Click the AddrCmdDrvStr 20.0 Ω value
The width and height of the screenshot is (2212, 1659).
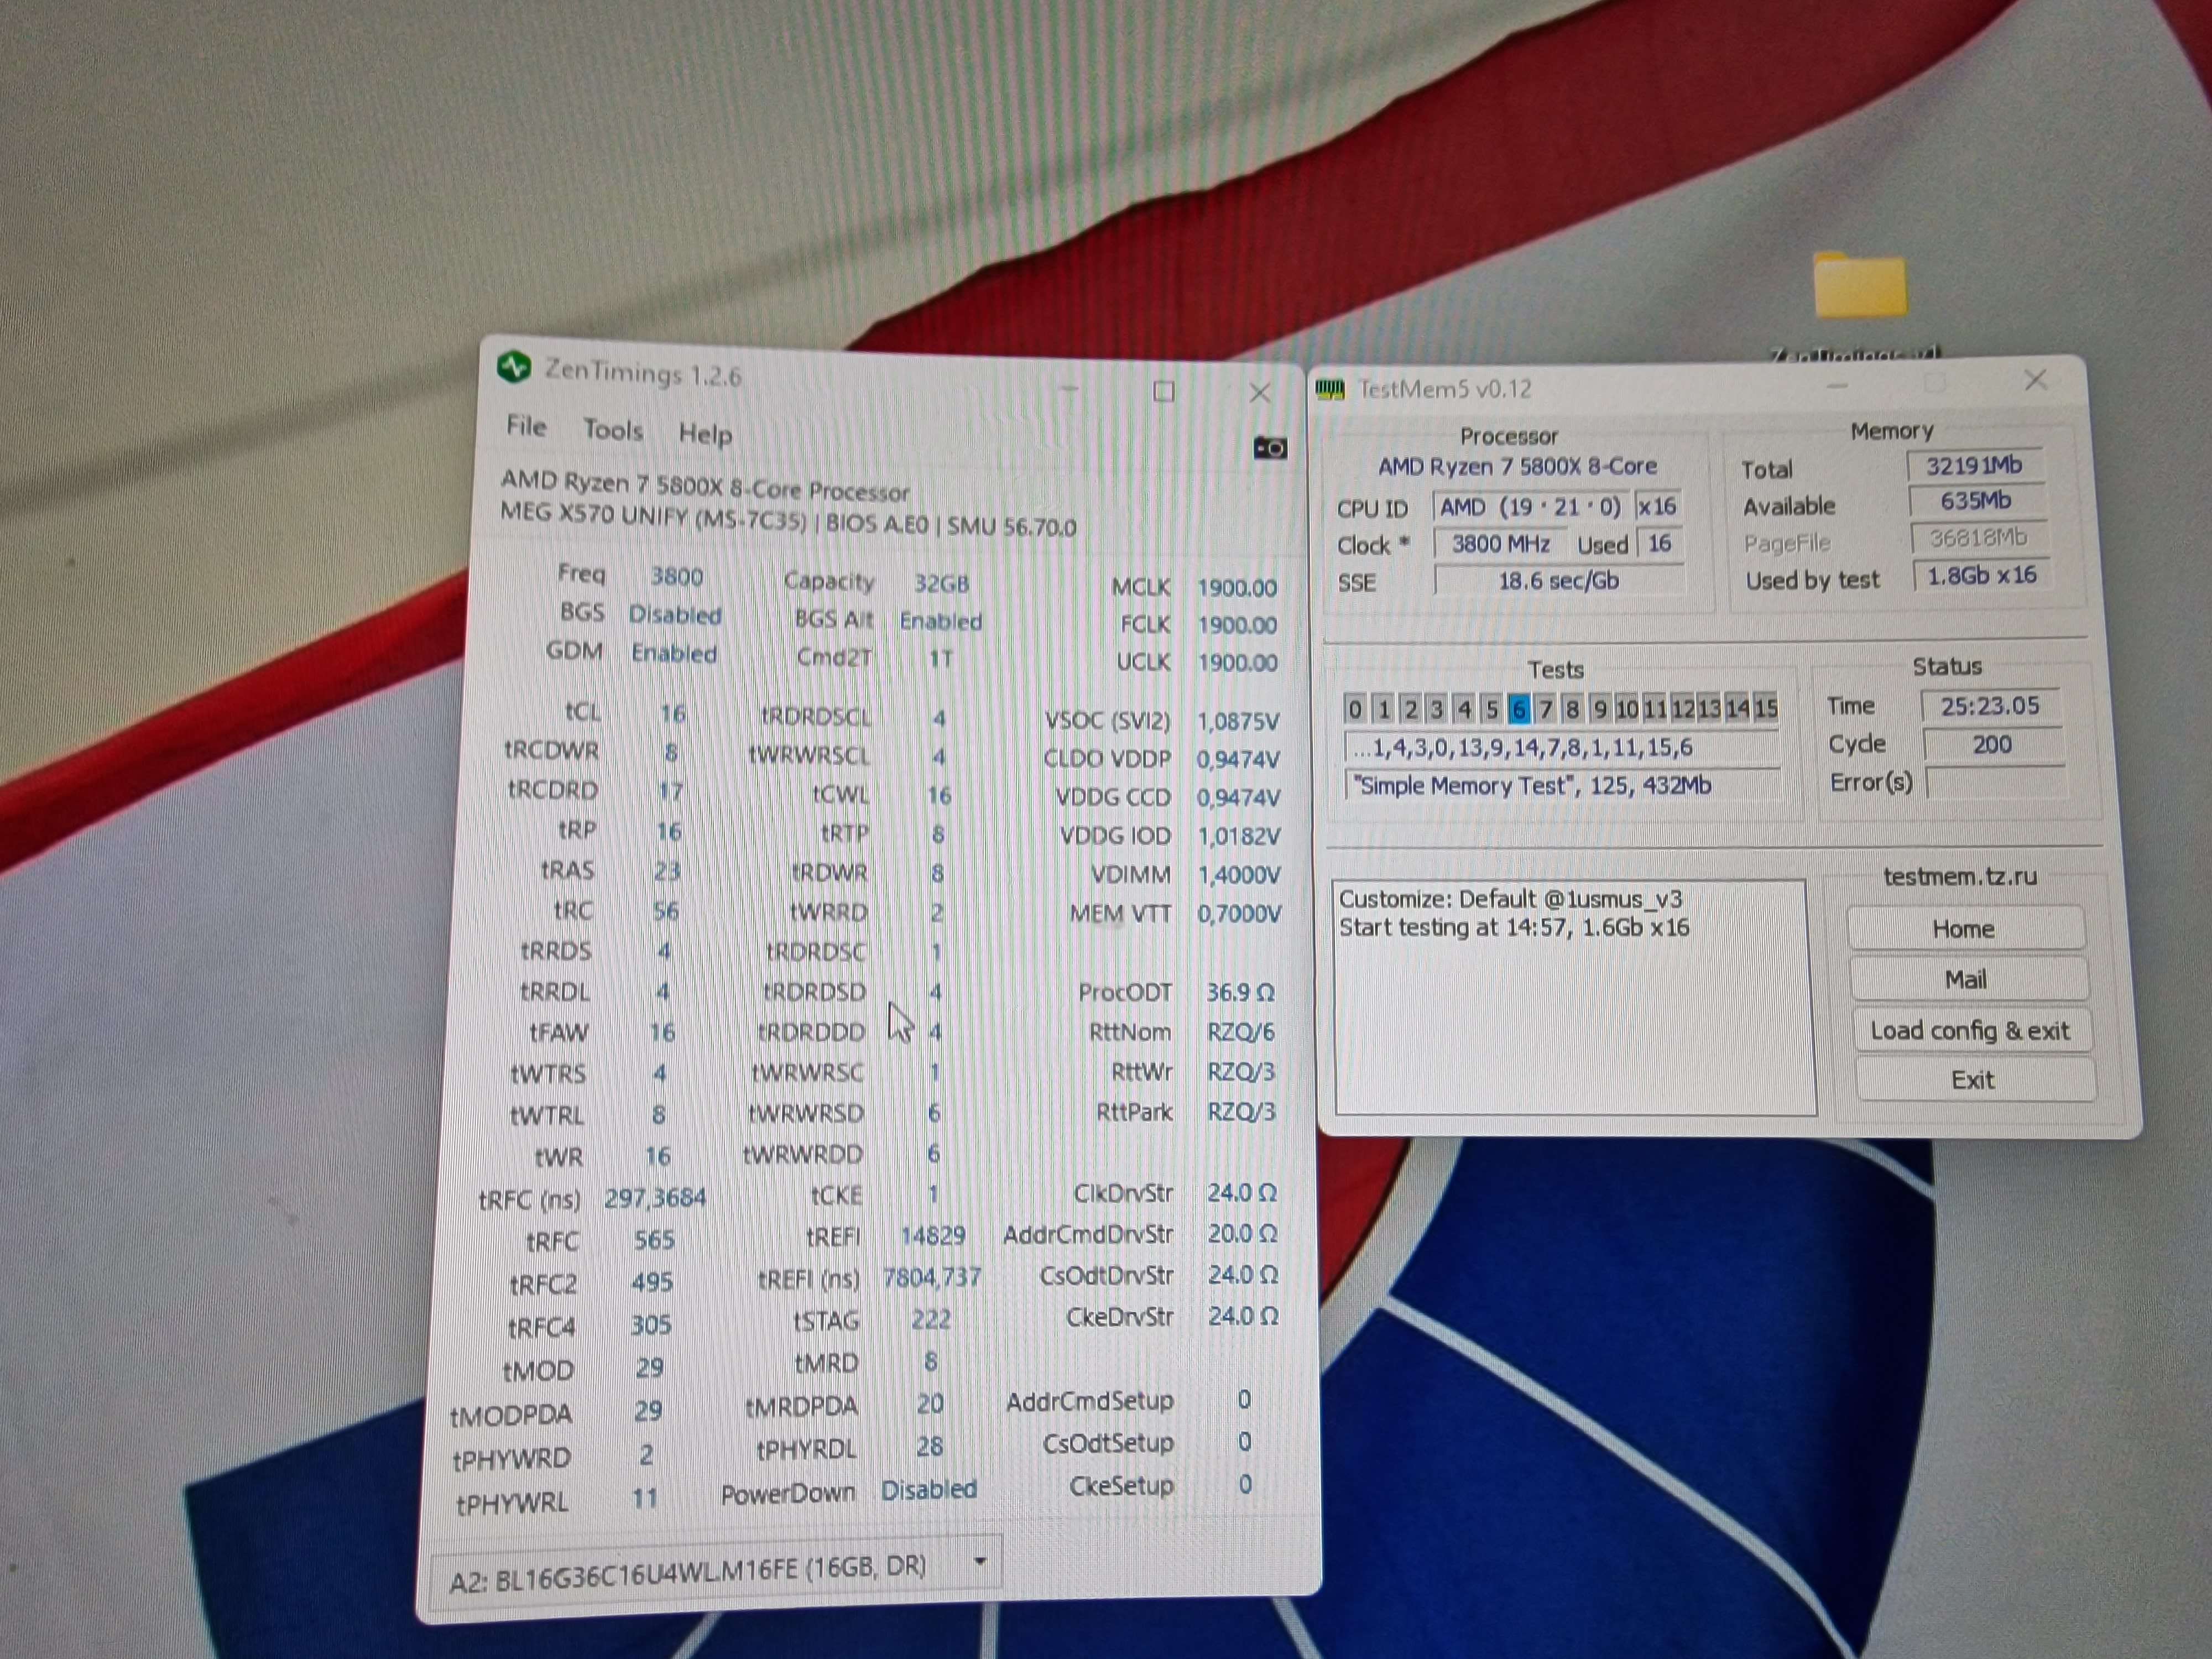tap(1242, 1233)
